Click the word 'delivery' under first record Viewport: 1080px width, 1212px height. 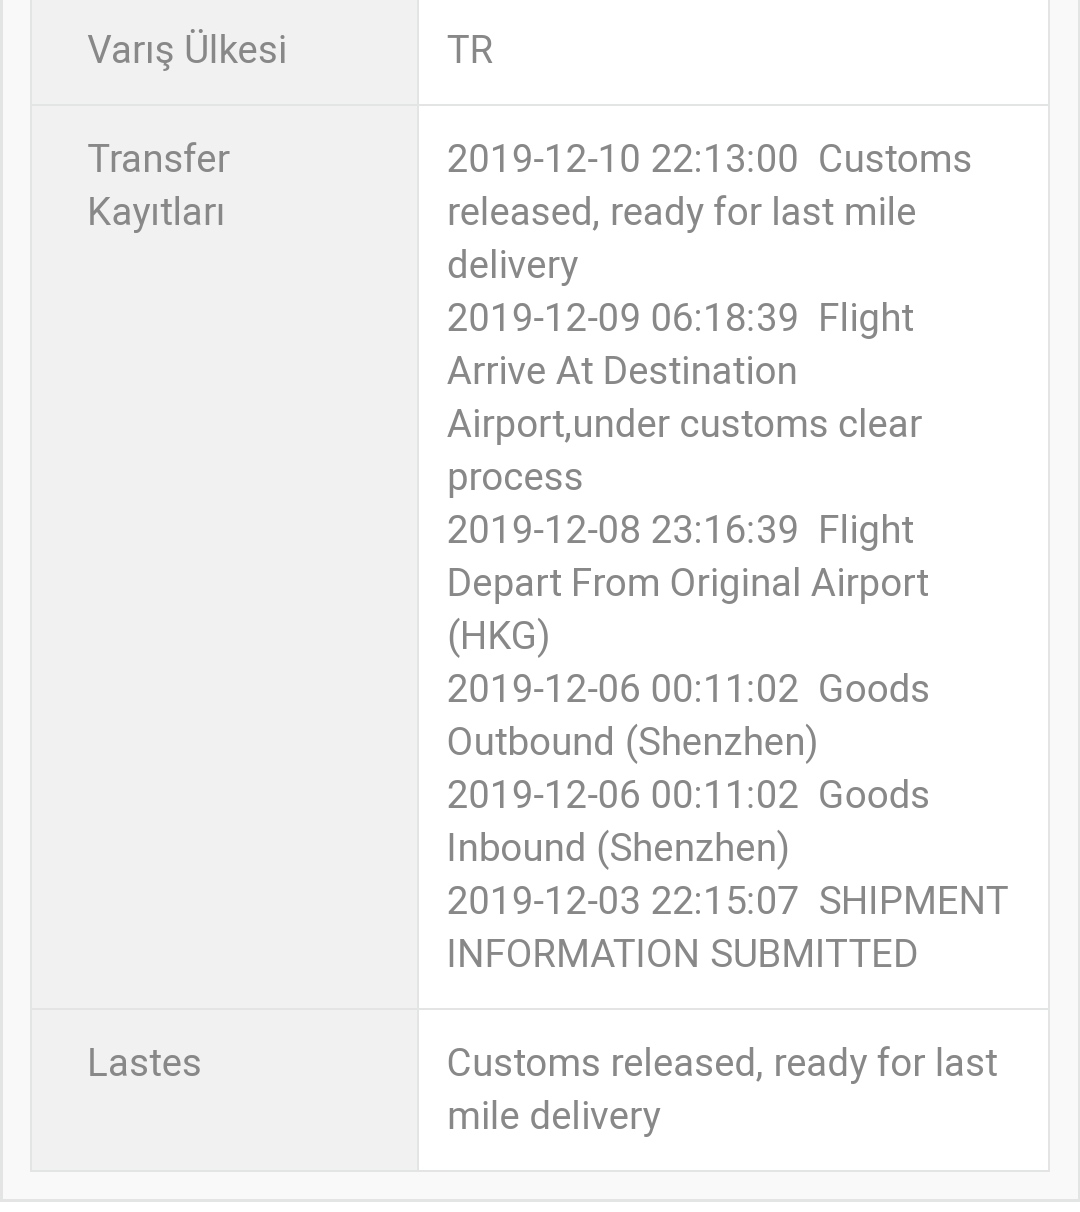(512, 265)
